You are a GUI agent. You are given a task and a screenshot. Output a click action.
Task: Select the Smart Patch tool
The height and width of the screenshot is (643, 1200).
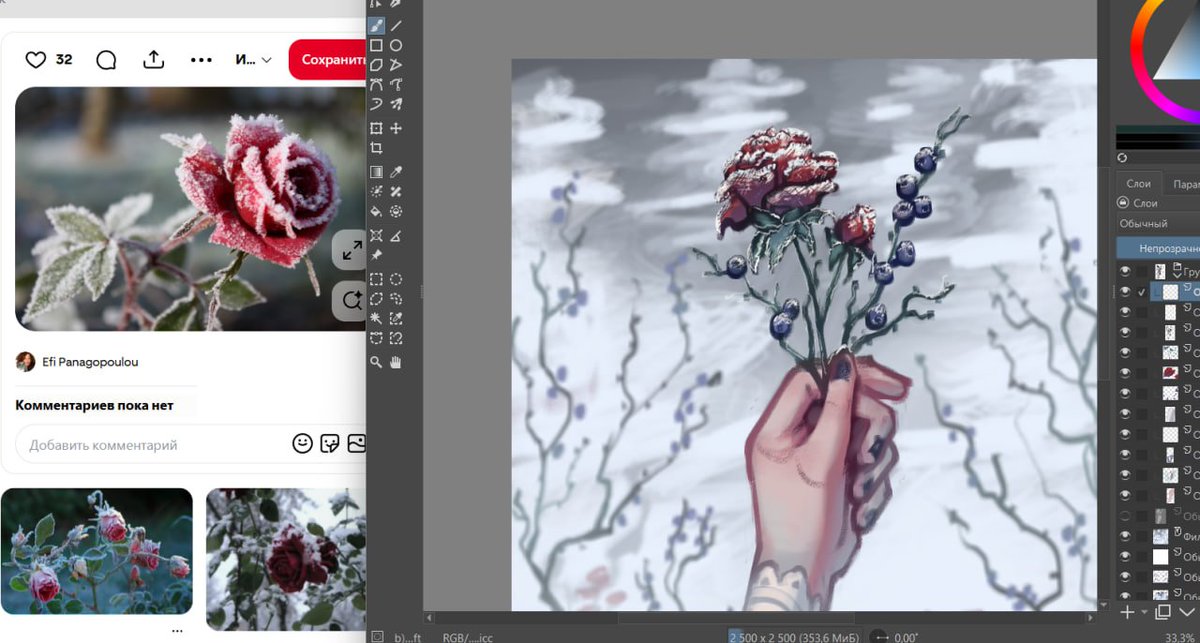(x=396, y=192)
